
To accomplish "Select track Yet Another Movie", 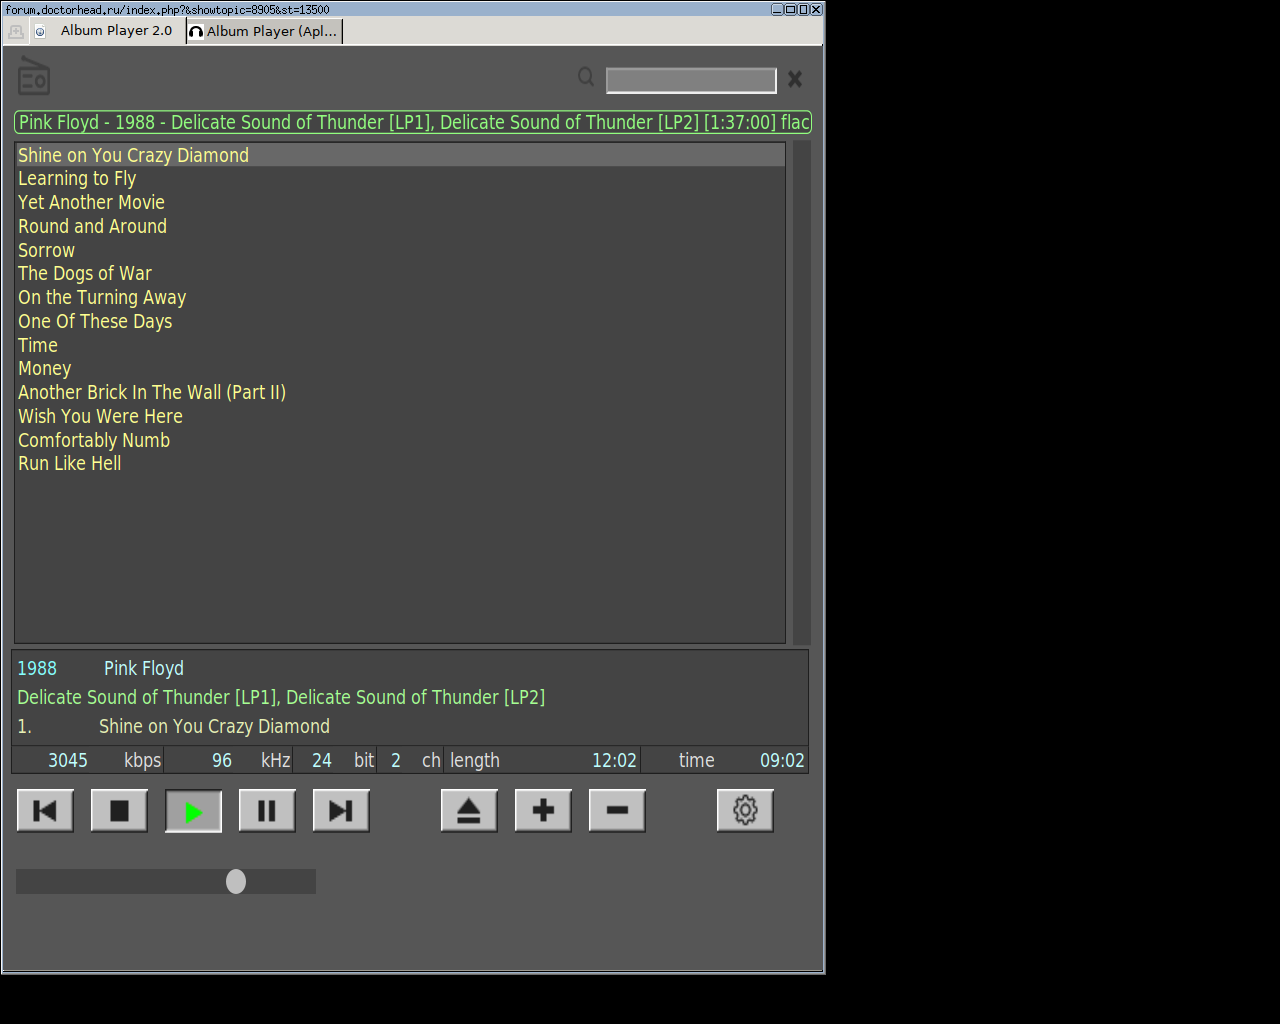I will pos(400,203).
